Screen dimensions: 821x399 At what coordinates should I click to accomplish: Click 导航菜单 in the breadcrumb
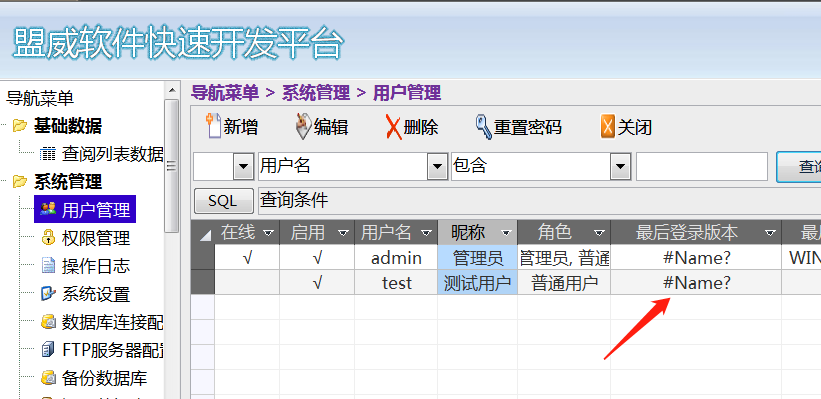[225, 93]
